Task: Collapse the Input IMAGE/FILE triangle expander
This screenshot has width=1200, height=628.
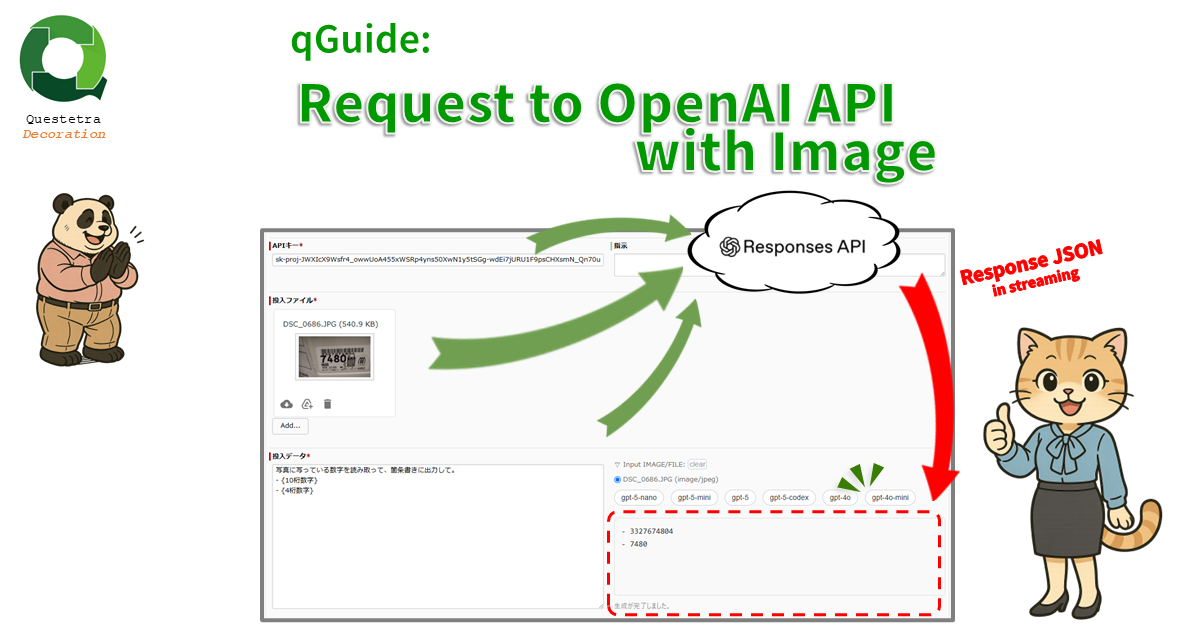Action: pos(618,464)
